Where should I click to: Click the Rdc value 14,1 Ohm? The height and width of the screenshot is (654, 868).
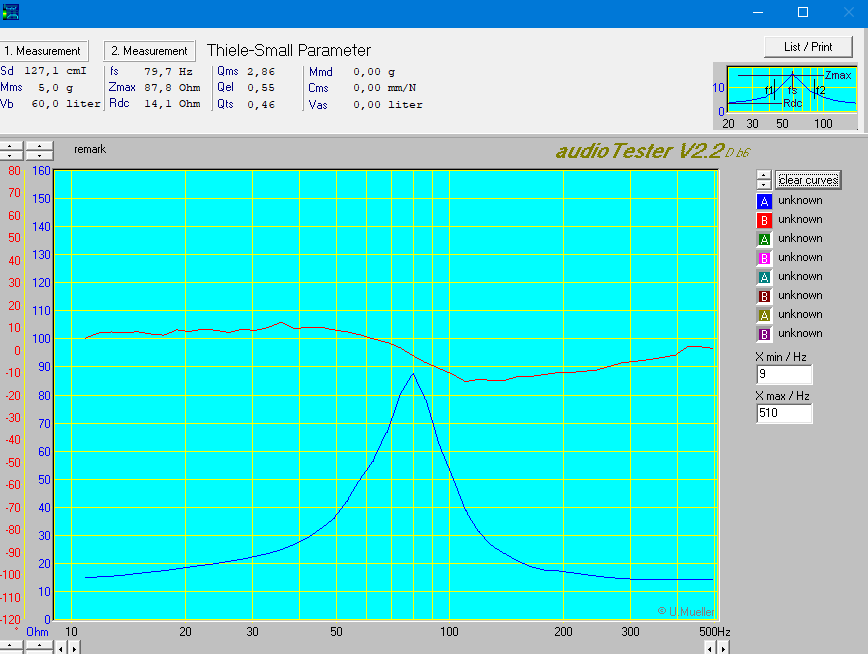pos(172,104)
